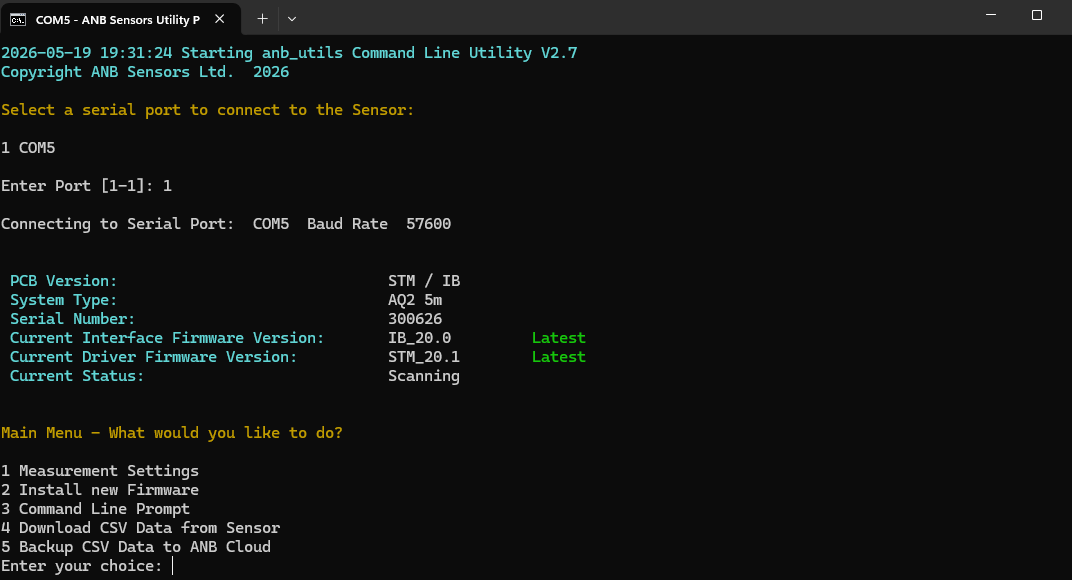The height and width of the screenshot is (580, 1072).
Task: Click '5 Backup CSV Data to ANB Cloud'
Action: coord(136,547)
